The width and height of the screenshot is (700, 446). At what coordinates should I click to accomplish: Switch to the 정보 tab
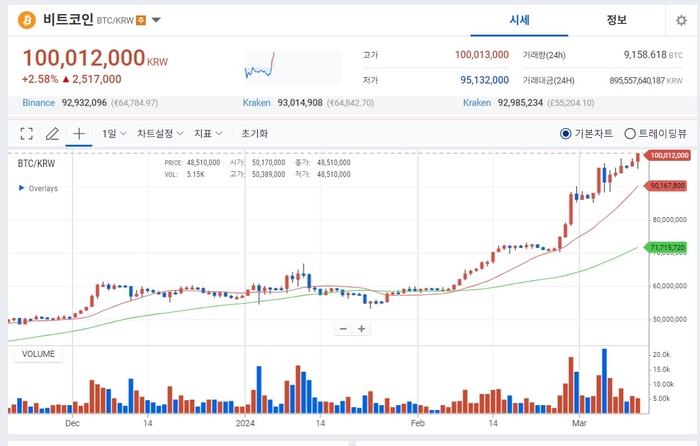(x=617, y=20)
